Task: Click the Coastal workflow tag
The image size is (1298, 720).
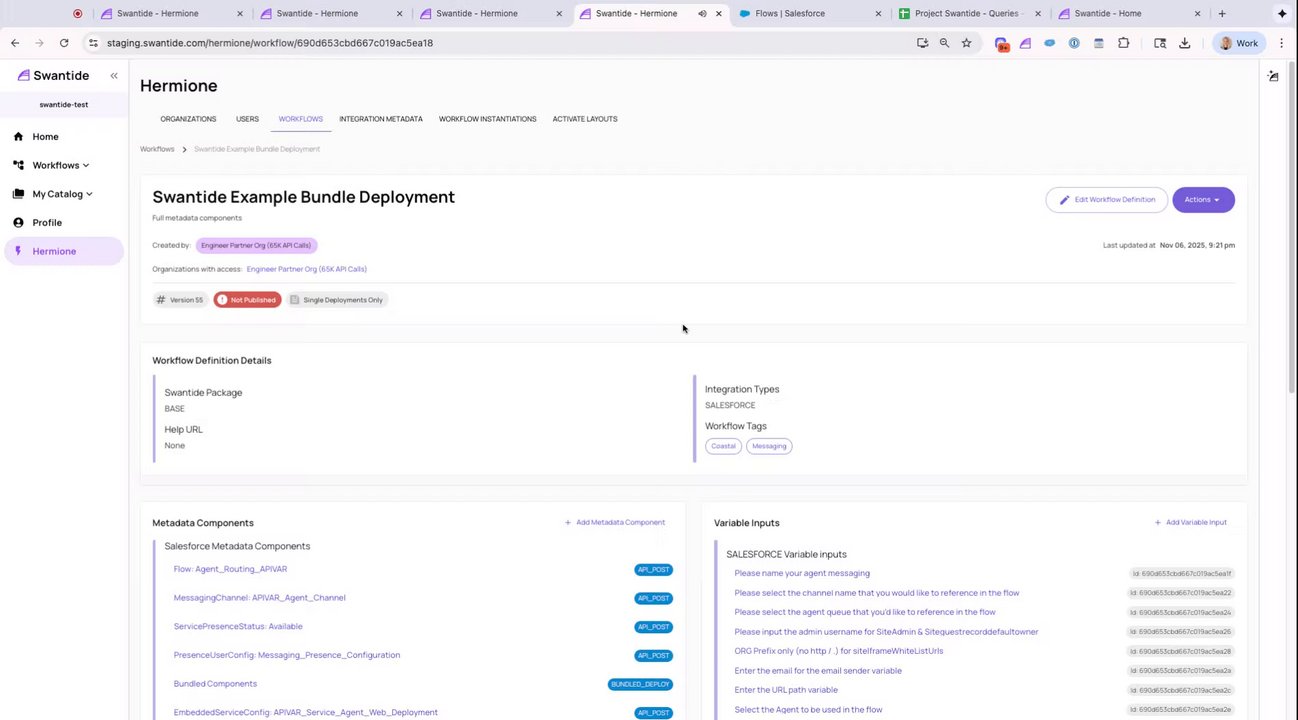Action: tap(723, 446)
